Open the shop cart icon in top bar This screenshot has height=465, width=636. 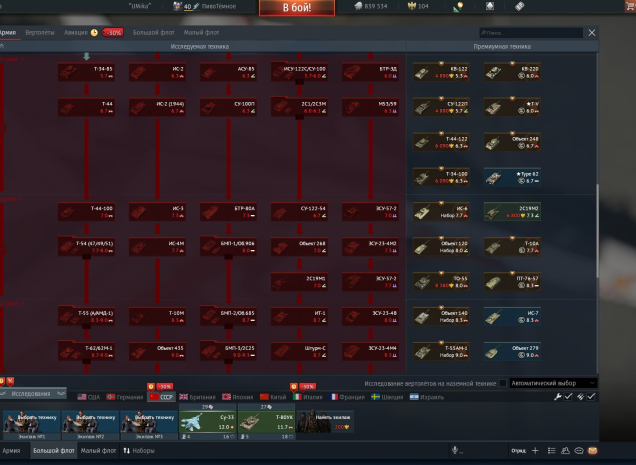tap(631, 6)
